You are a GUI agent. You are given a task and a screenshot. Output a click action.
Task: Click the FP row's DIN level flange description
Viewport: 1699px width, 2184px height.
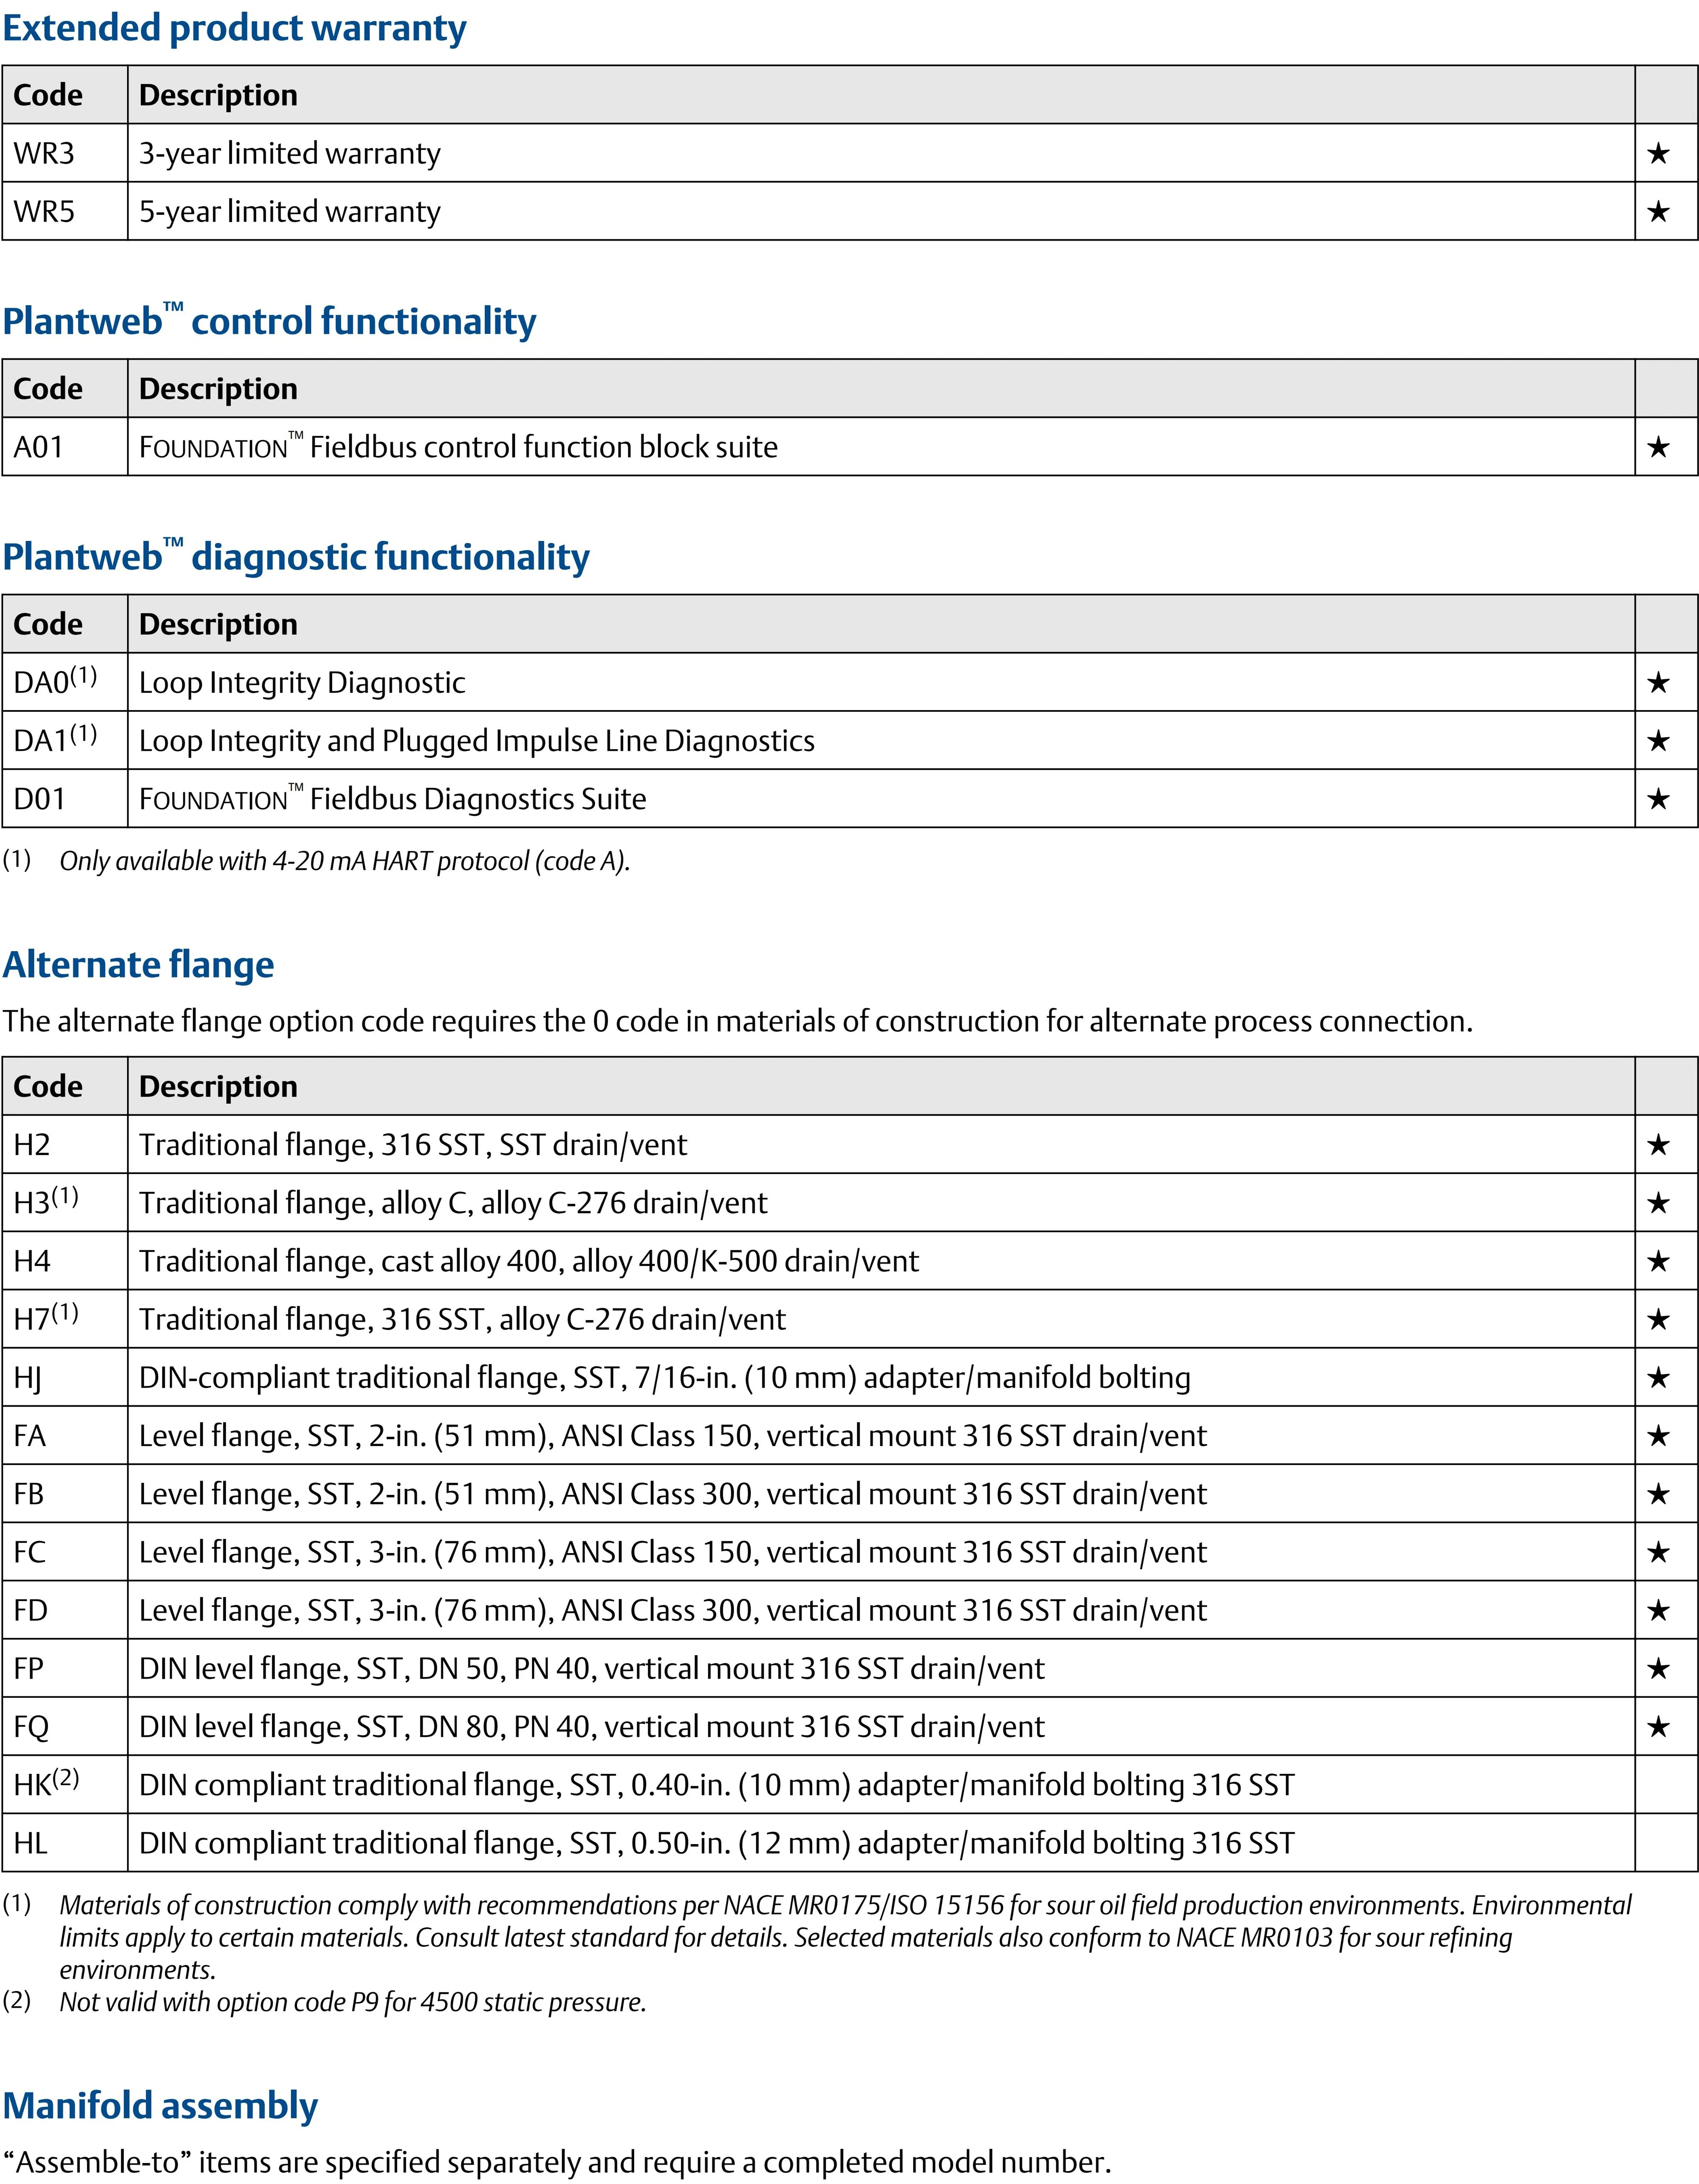pos(591,1669)
